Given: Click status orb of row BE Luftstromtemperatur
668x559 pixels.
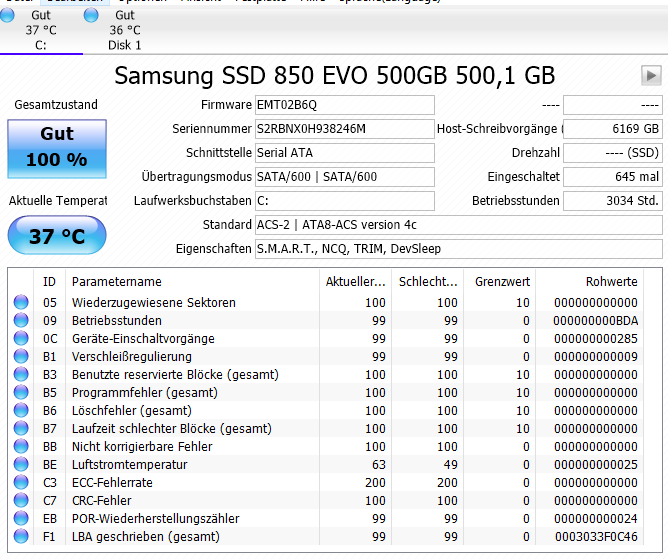Looking at the screenshot, I should tap(21, 464).
